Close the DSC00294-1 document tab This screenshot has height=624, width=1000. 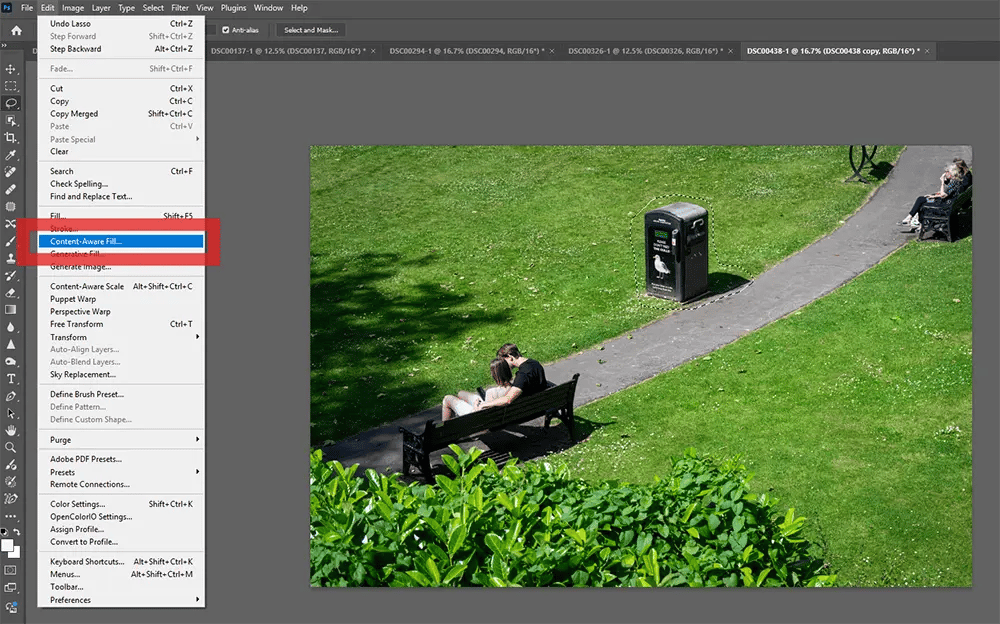[552, 51]
